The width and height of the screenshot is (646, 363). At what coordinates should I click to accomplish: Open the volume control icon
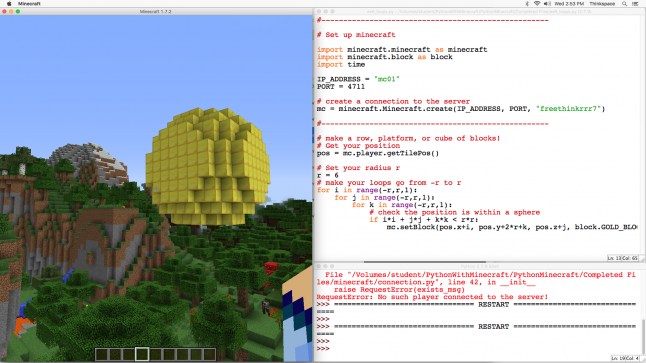pos(547,4)
